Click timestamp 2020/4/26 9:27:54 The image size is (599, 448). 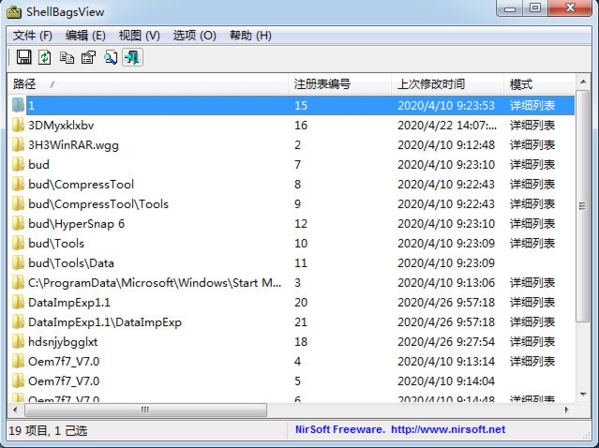click(x=446, y=341)
